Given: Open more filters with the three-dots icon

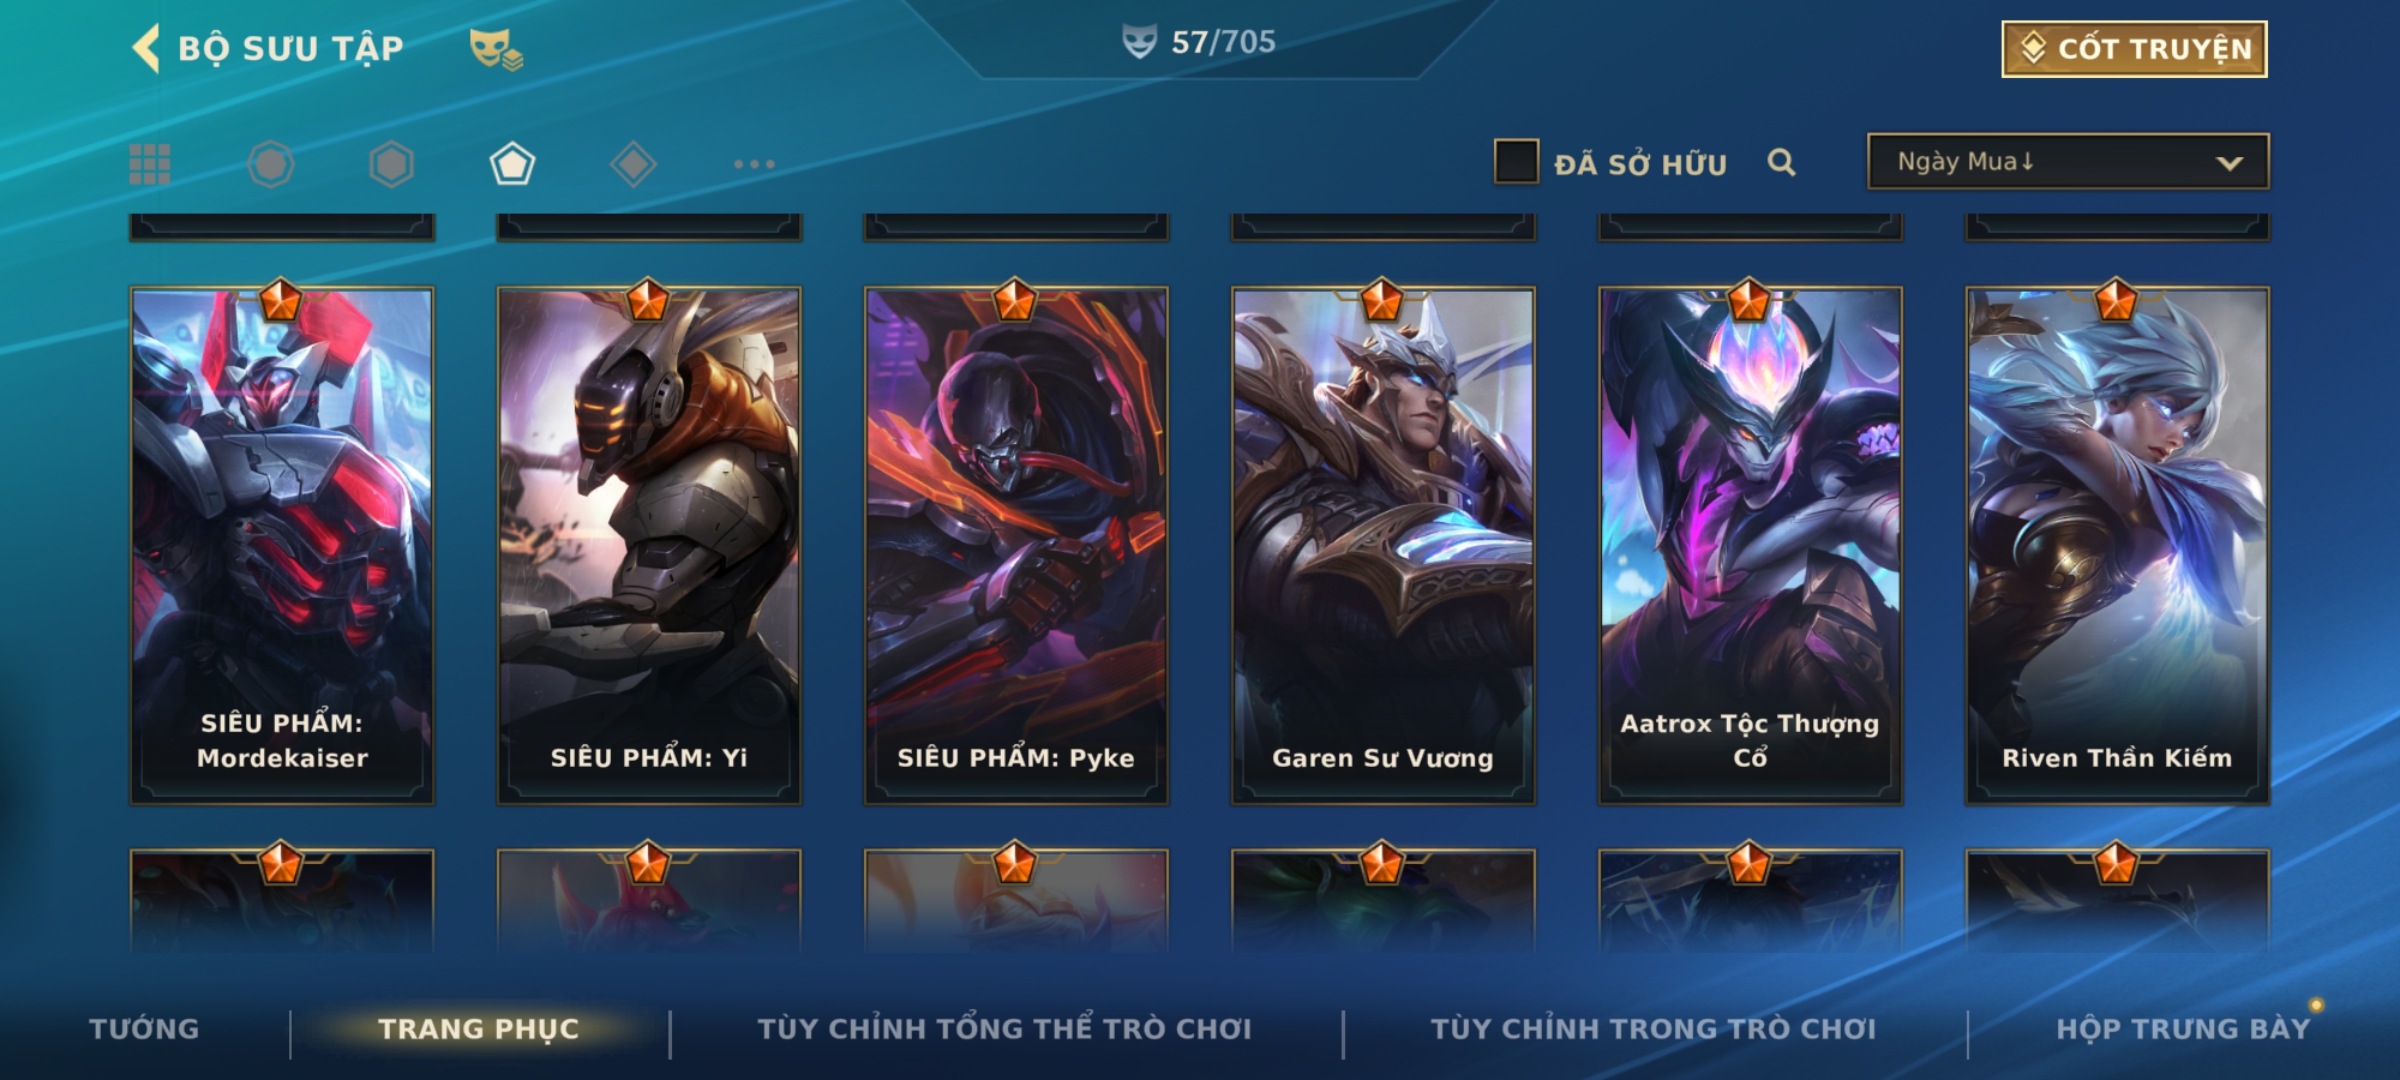Looking at the screenshot, I should coord(754,164).
